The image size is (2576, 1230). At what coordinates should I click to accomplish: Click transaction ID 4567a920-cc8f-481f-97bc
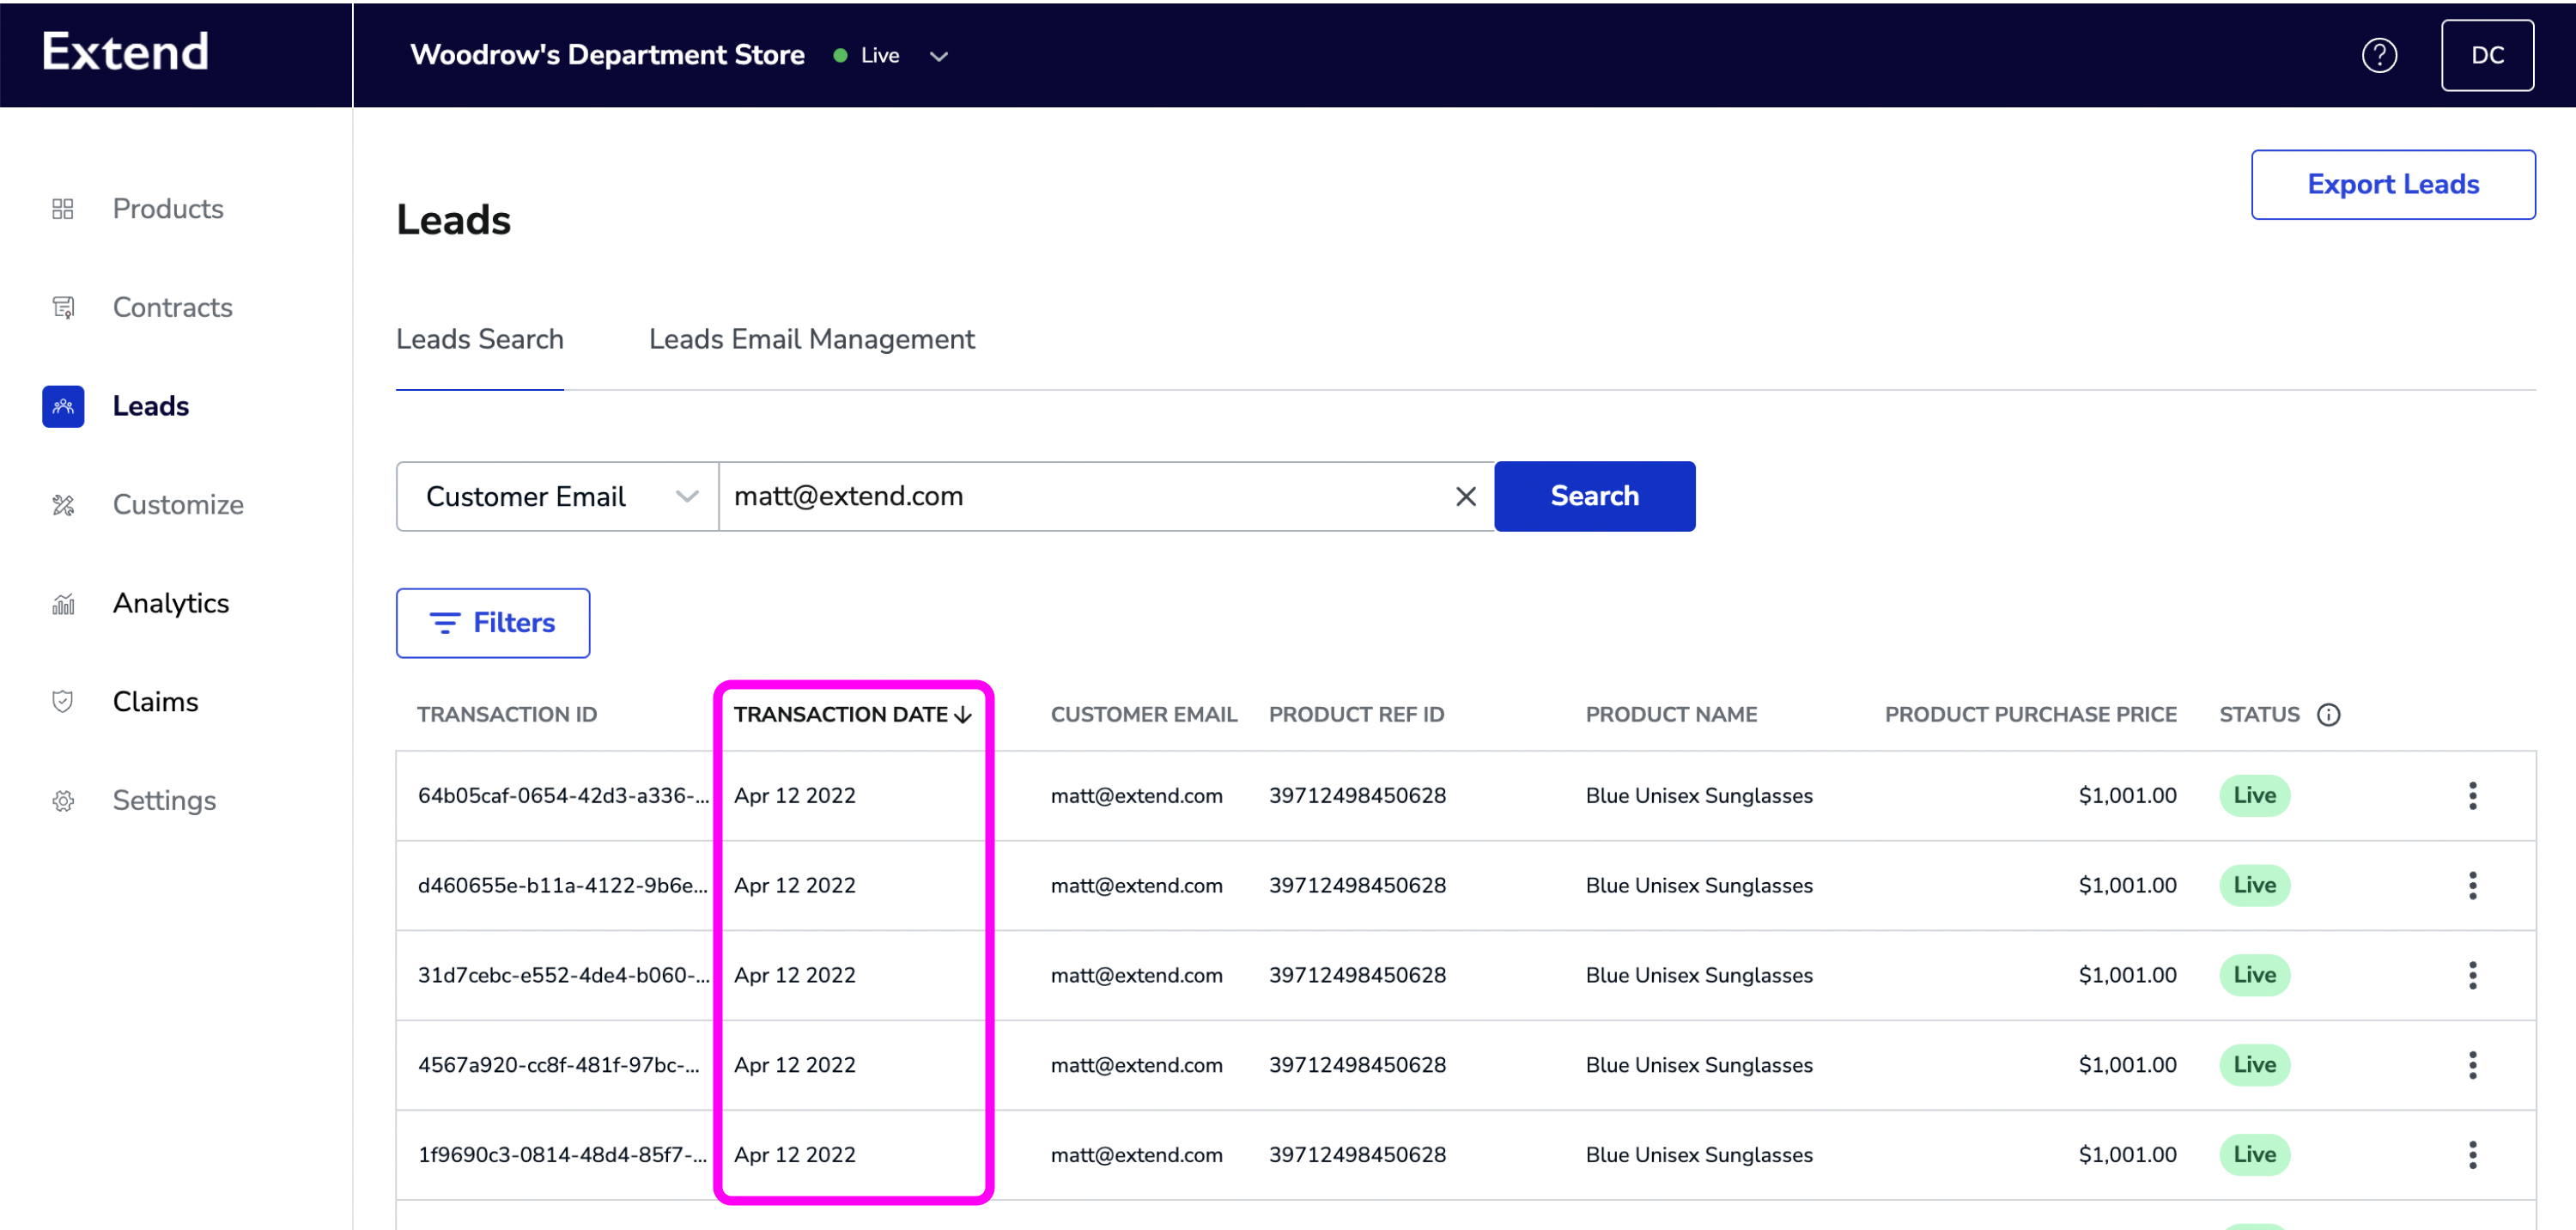click(558, 1065)
